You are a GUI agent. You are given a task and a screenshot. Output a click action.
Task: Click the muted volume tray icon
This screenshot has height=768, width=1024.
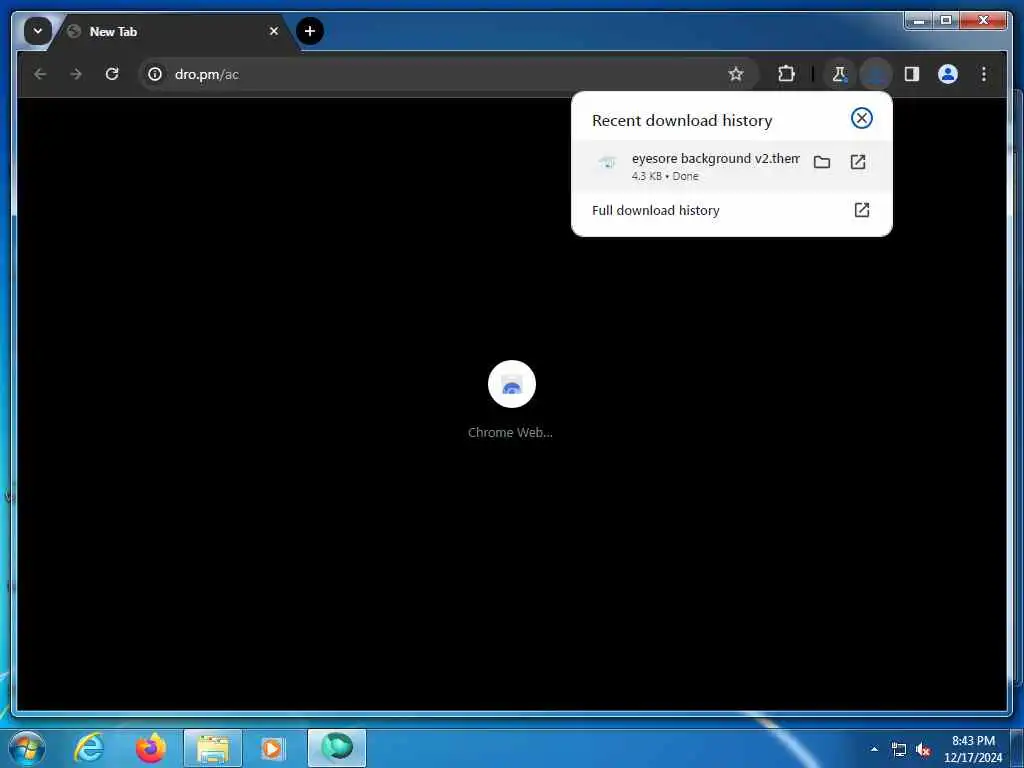pyautogui.click(x=923, y=750)
